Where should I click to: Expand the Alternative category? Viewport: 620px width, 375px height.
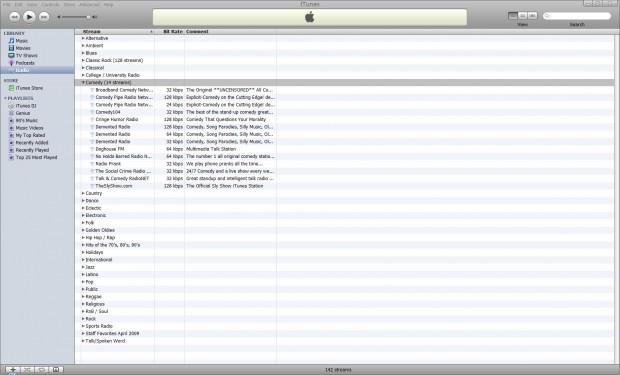coord(83,38)
